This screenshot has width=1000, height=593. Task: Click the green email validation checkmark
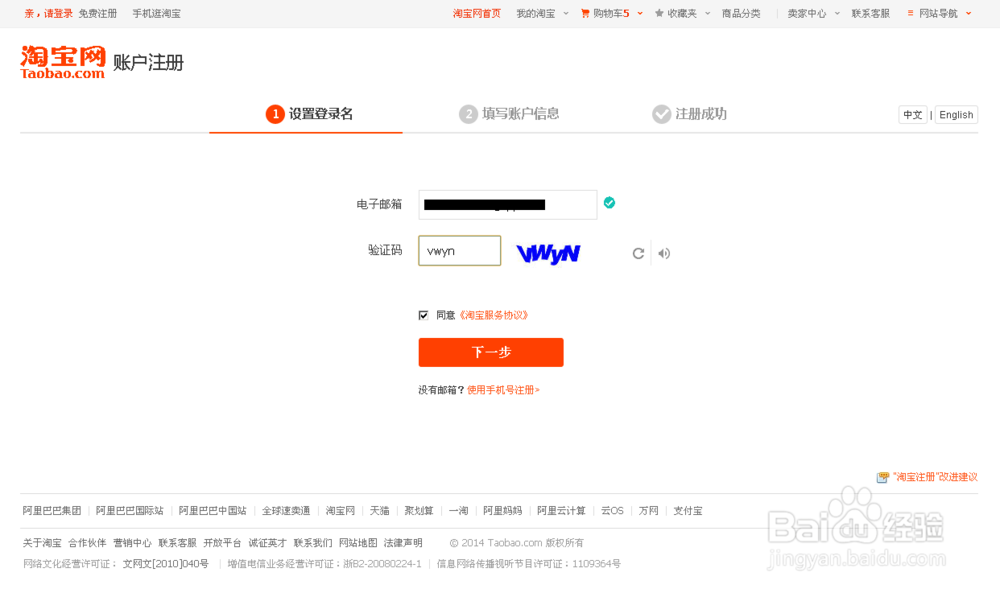click(609, 203)
